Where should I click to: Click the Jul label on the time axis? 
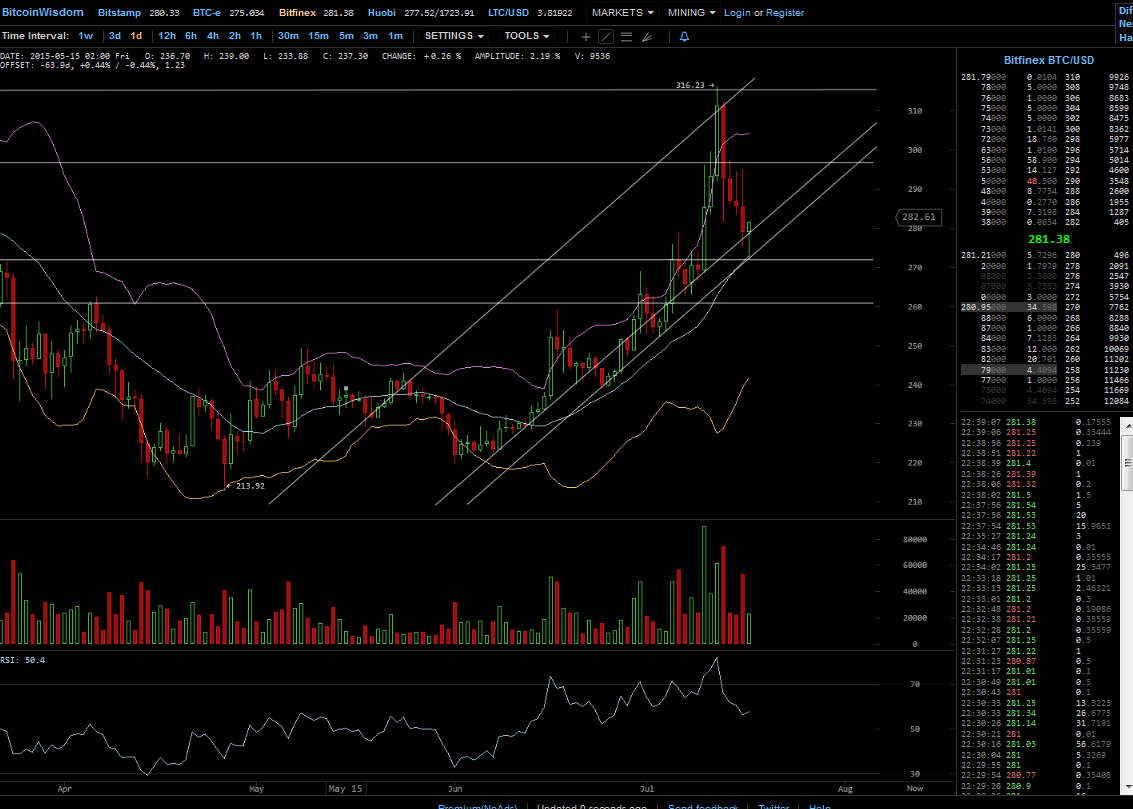pyautogui.click(x=647, y=789)
